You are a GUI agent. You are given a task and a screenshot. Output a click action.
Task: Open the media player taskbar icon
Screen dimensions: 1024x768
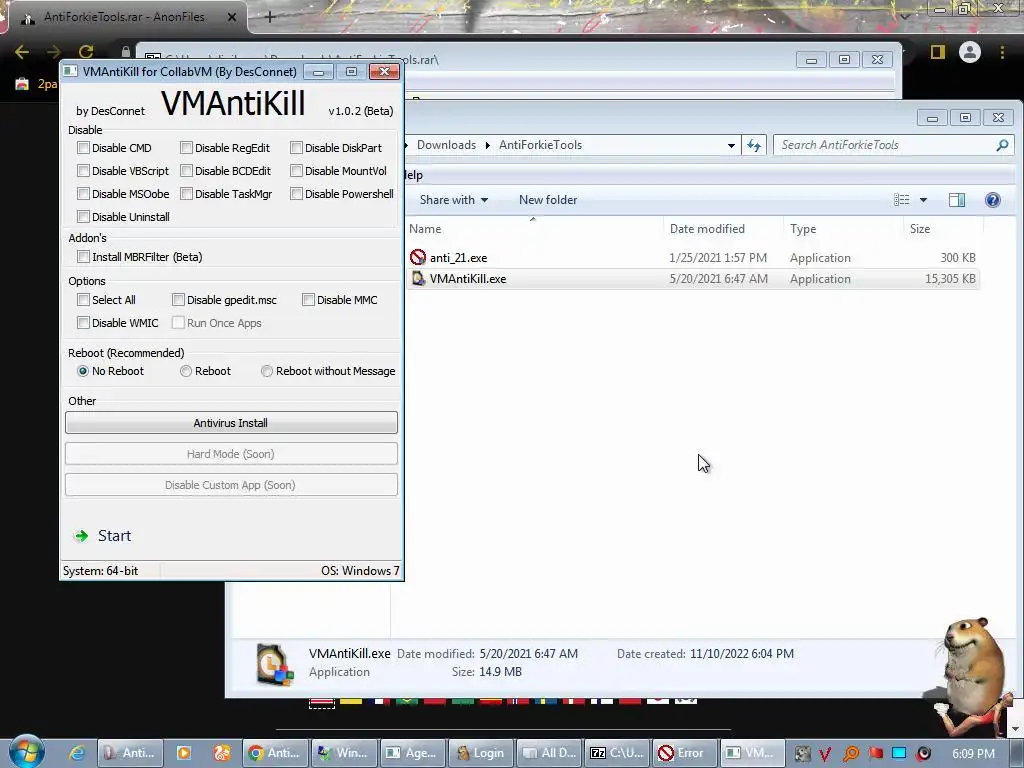pos(184,753)
